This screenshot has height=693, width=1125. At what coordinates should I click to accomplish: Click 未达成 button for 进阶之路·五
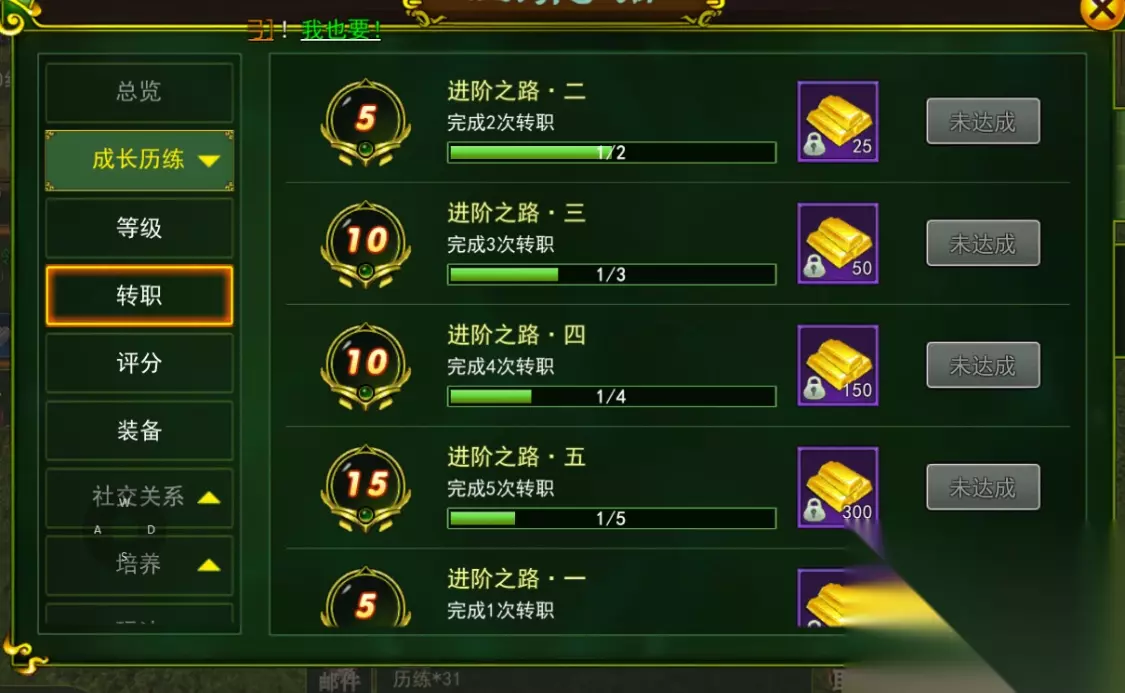point(983,487)
